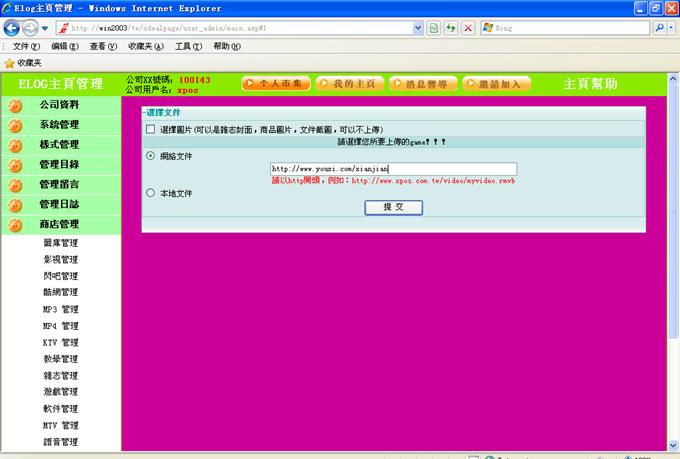
Task: Click the network file URL text field
Action: click(392, 169)
